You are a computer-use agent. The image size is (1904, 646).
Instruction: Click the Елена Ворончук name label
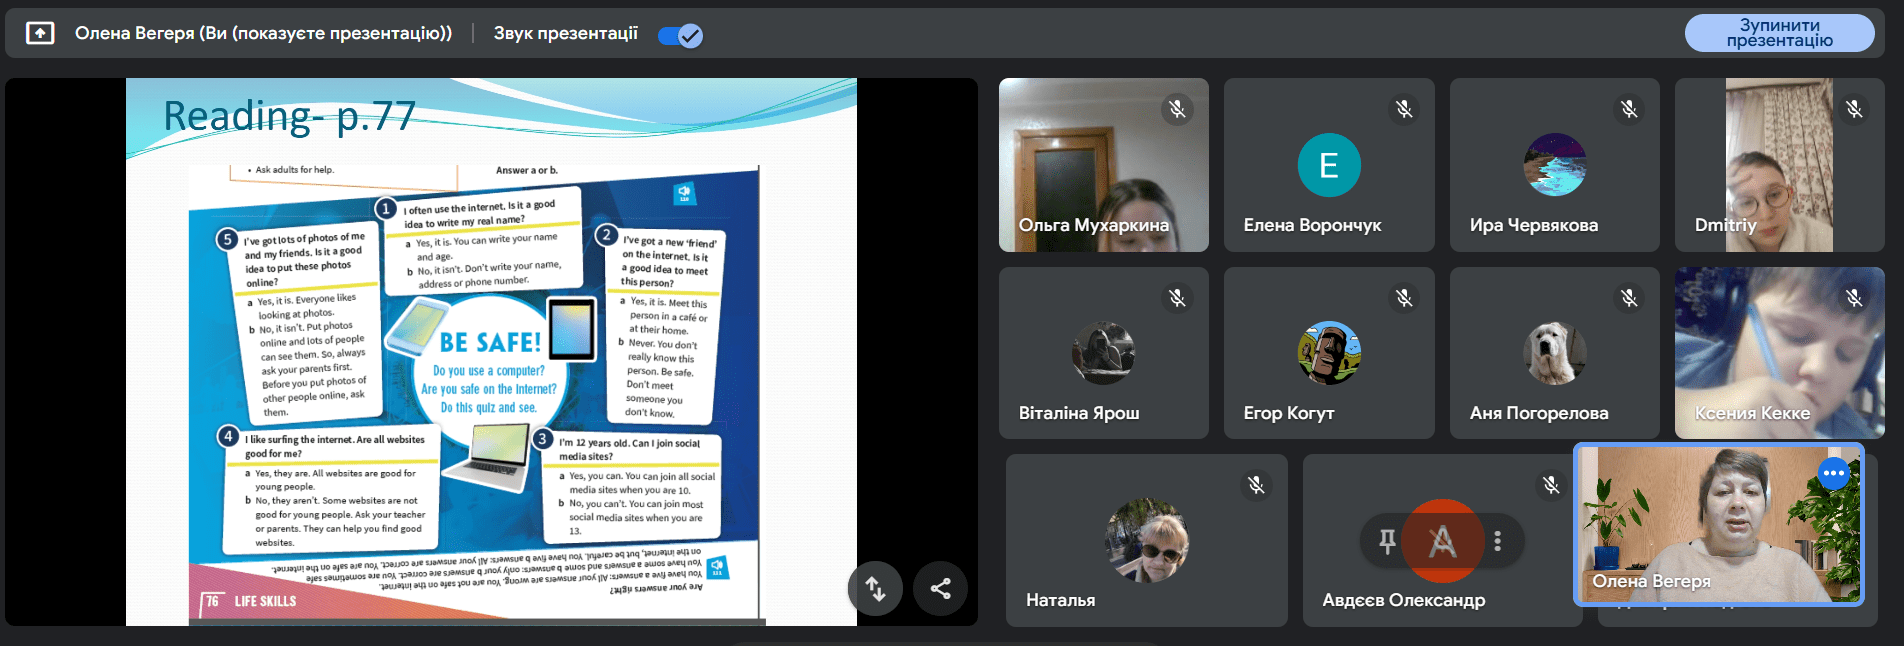point(1312,225)
